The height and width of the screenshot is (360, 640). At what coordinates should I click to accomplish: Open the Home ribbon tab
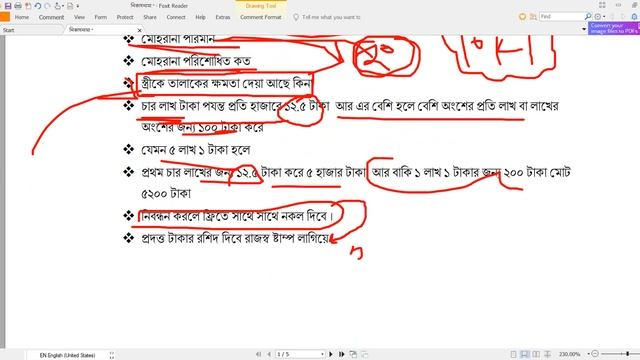pos(22,17)
